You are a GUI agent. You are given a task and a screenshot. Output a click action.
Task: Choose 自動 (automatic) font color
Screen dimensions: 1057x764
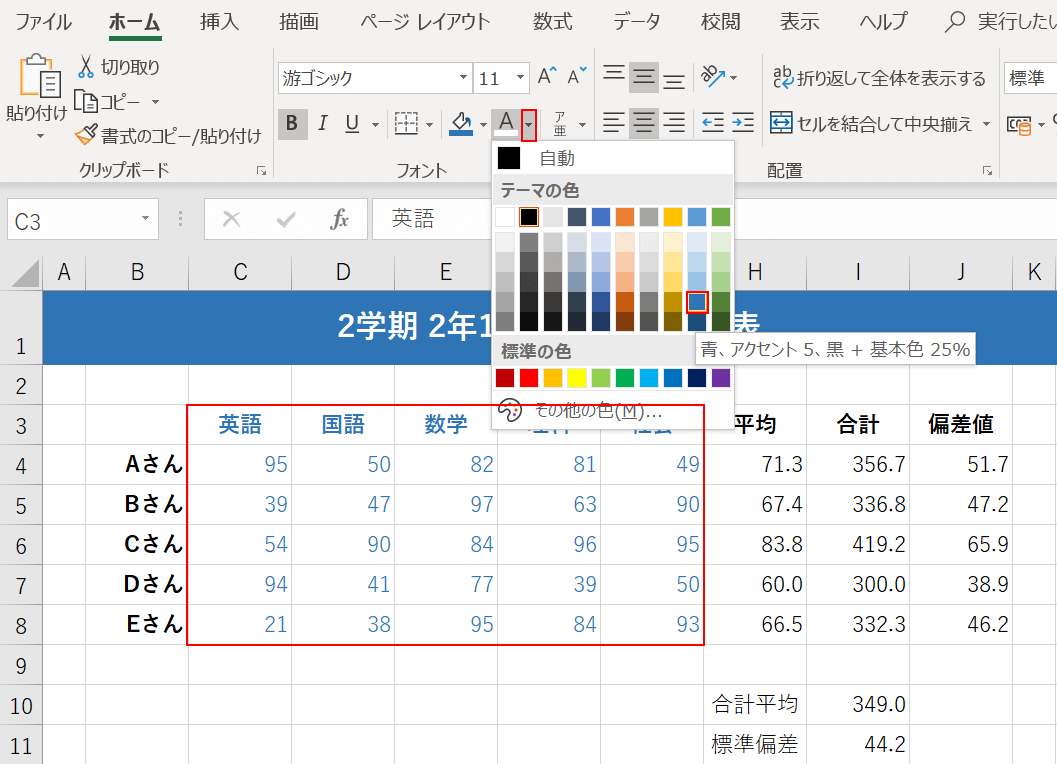coord(613,158)
